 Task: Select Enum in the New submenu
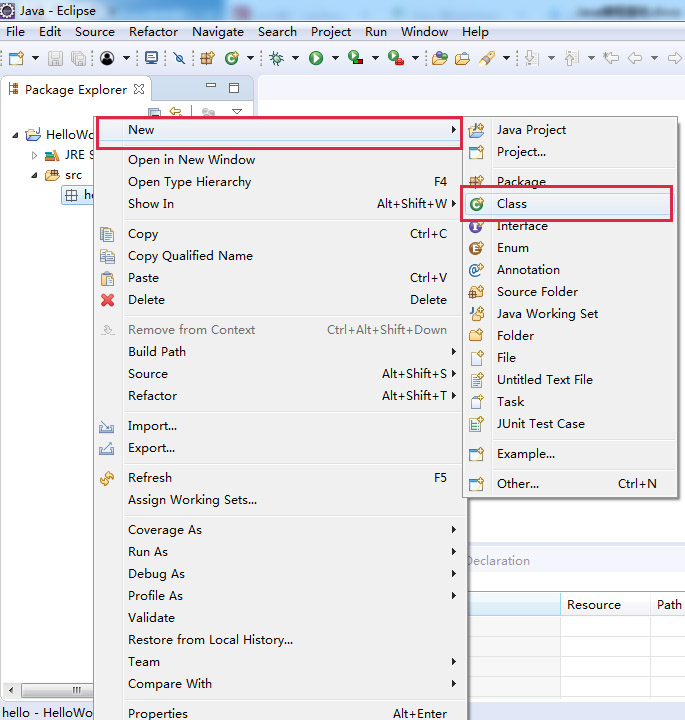(568, 248)
